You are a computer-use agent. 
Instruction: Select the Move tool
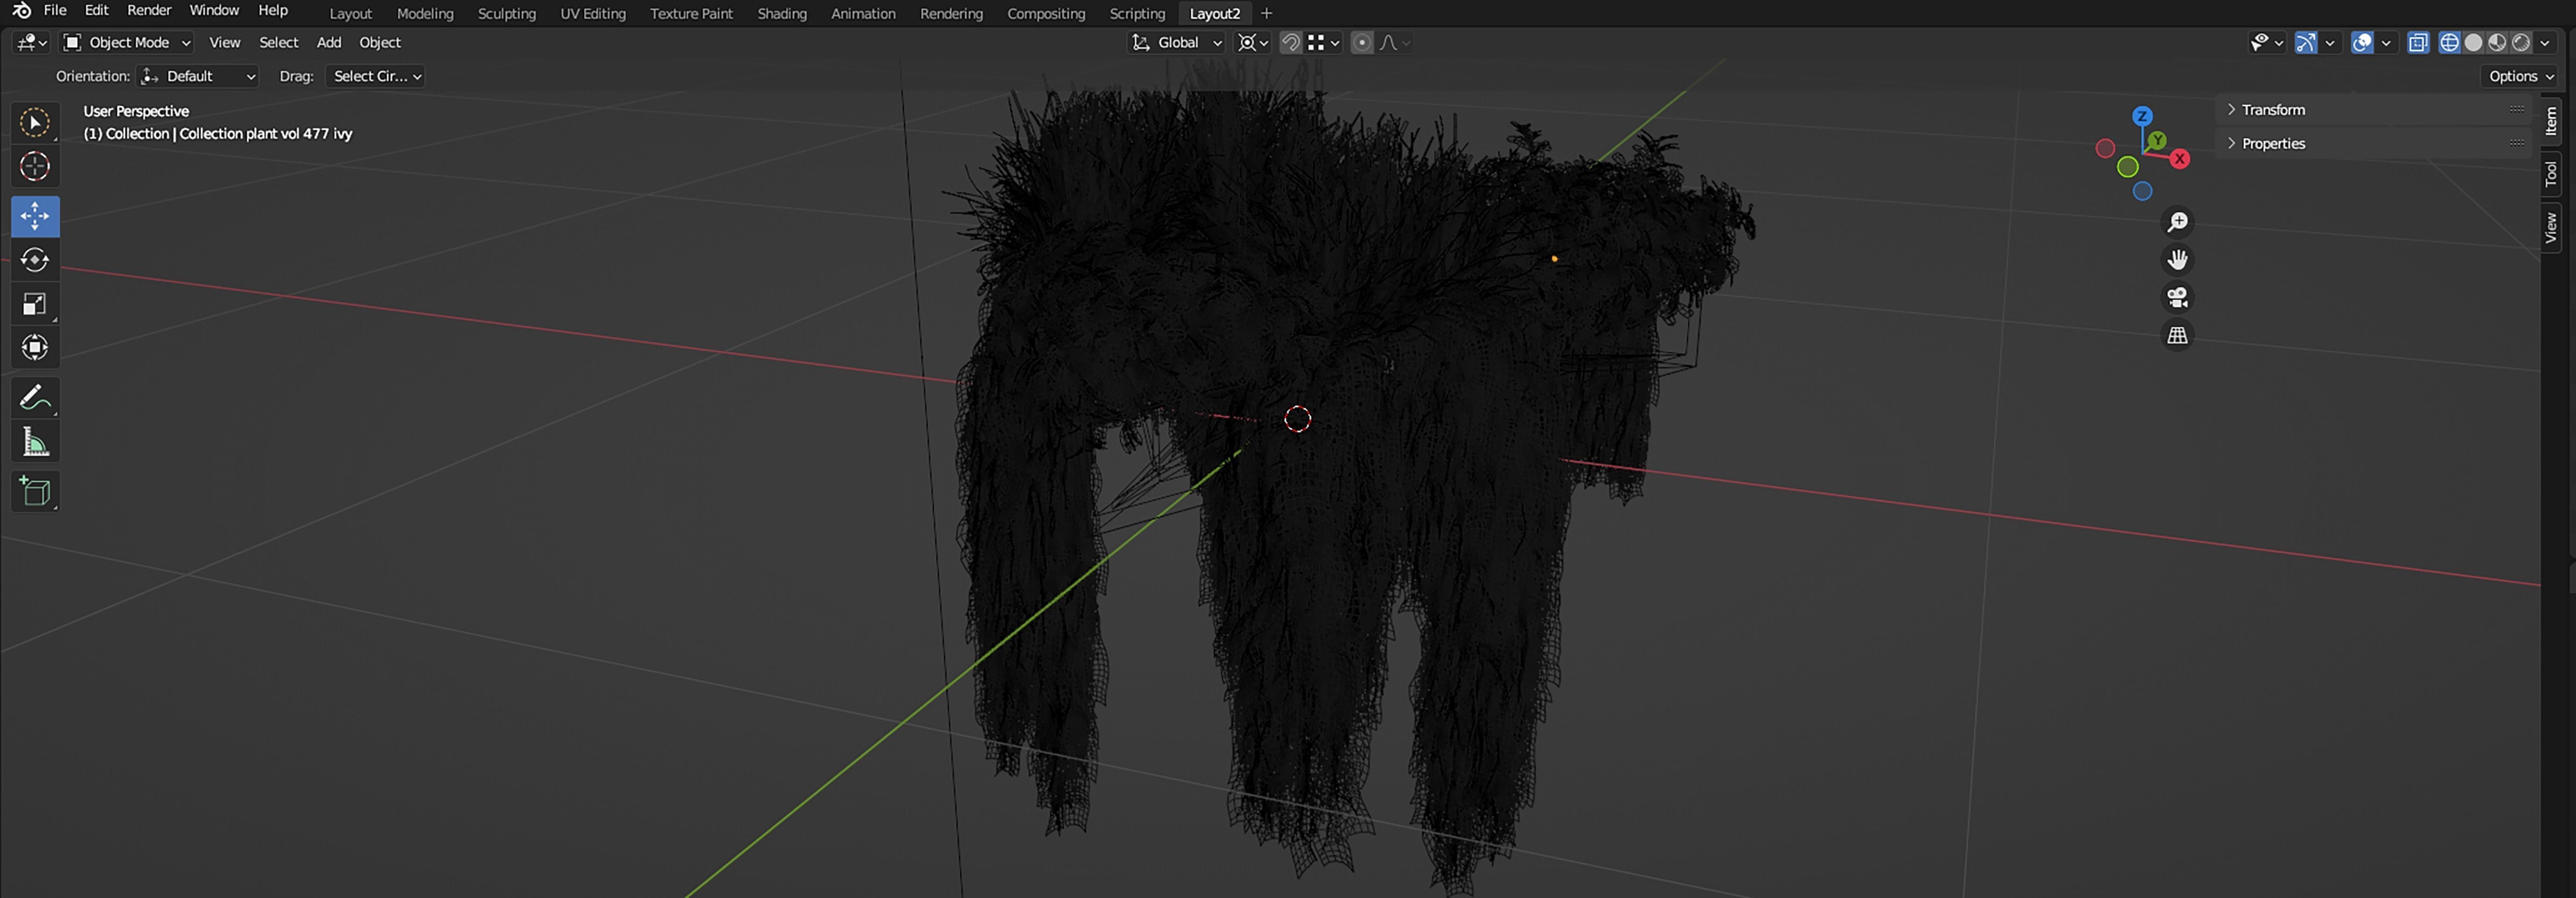click(x=35, y=216)
